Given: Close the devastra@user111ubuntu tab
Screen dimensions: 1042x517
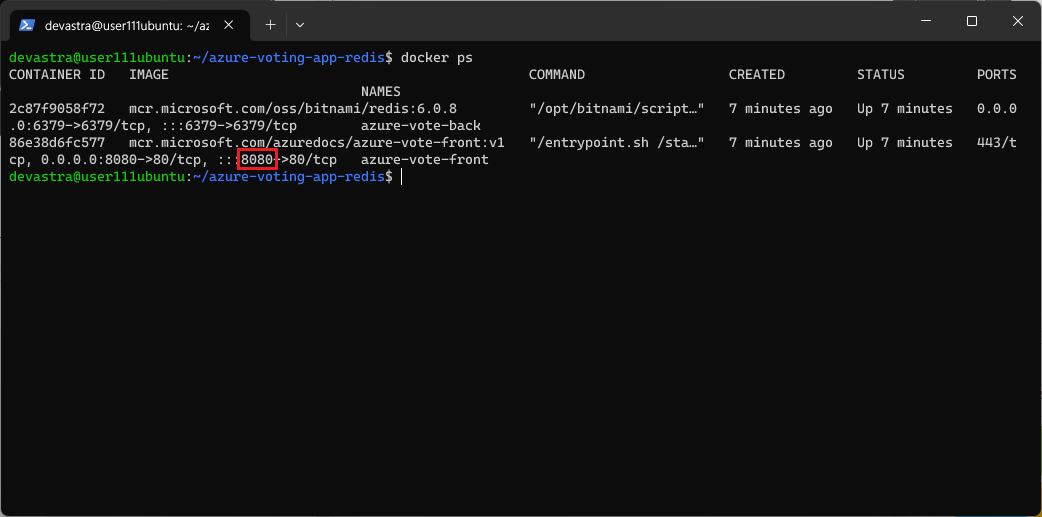Looking at the screenshot, I should coord(228,25).
